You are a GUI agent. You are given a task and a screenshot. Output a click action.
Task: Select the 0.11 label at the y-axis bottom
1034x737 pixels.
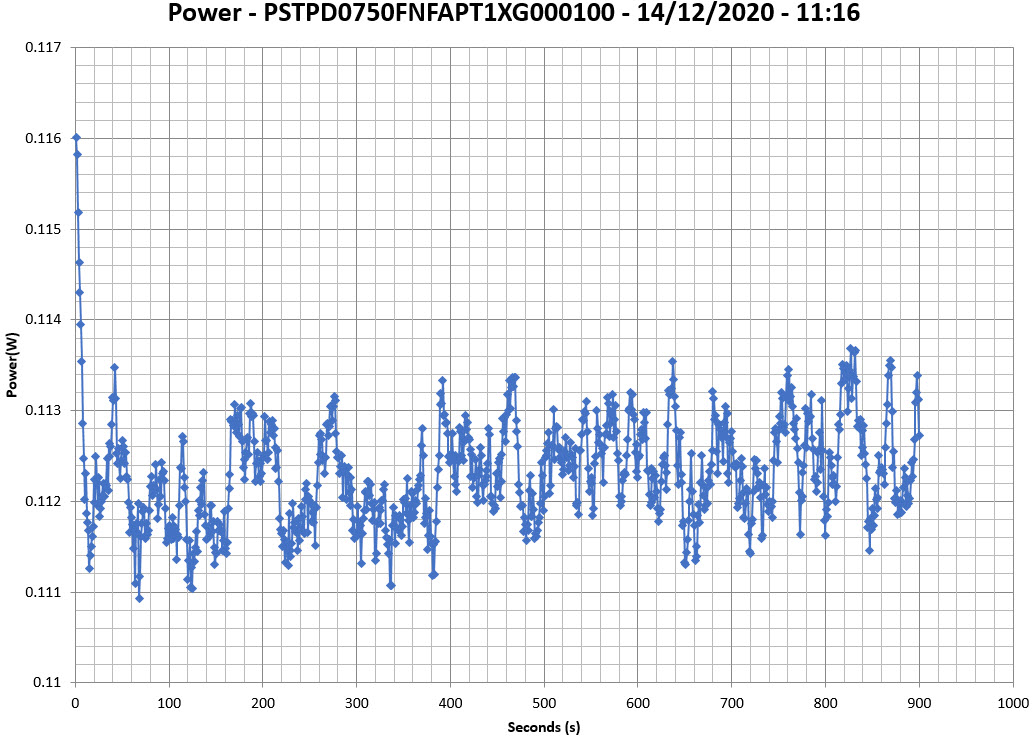tap(49, 683)
